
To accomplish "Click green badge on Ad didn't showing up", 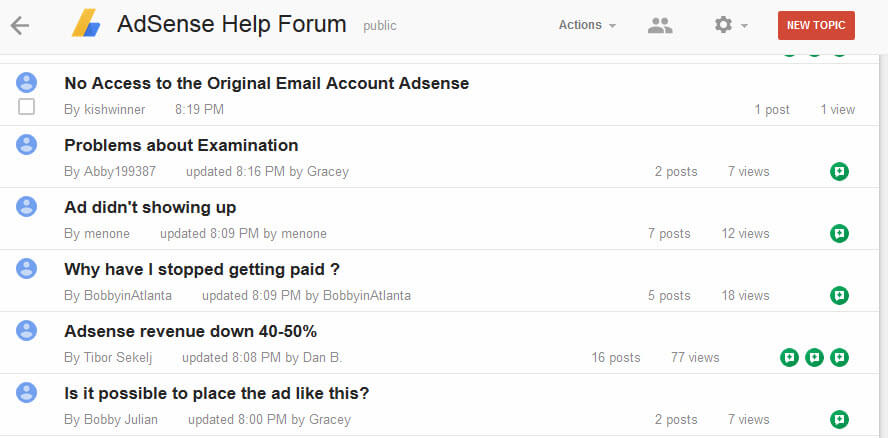I will point(839,233).
